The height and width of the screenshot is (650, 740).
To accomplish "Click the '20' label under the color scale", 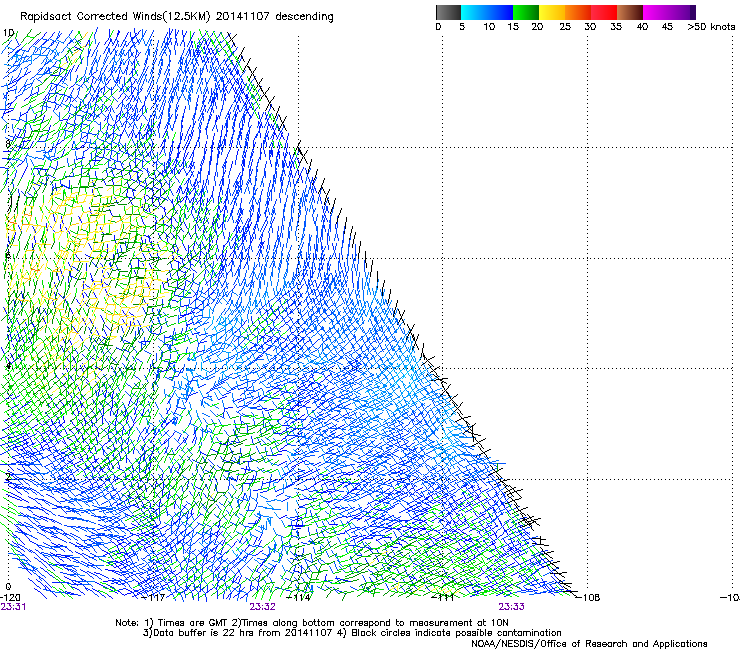I will click(x=537, y=27).
